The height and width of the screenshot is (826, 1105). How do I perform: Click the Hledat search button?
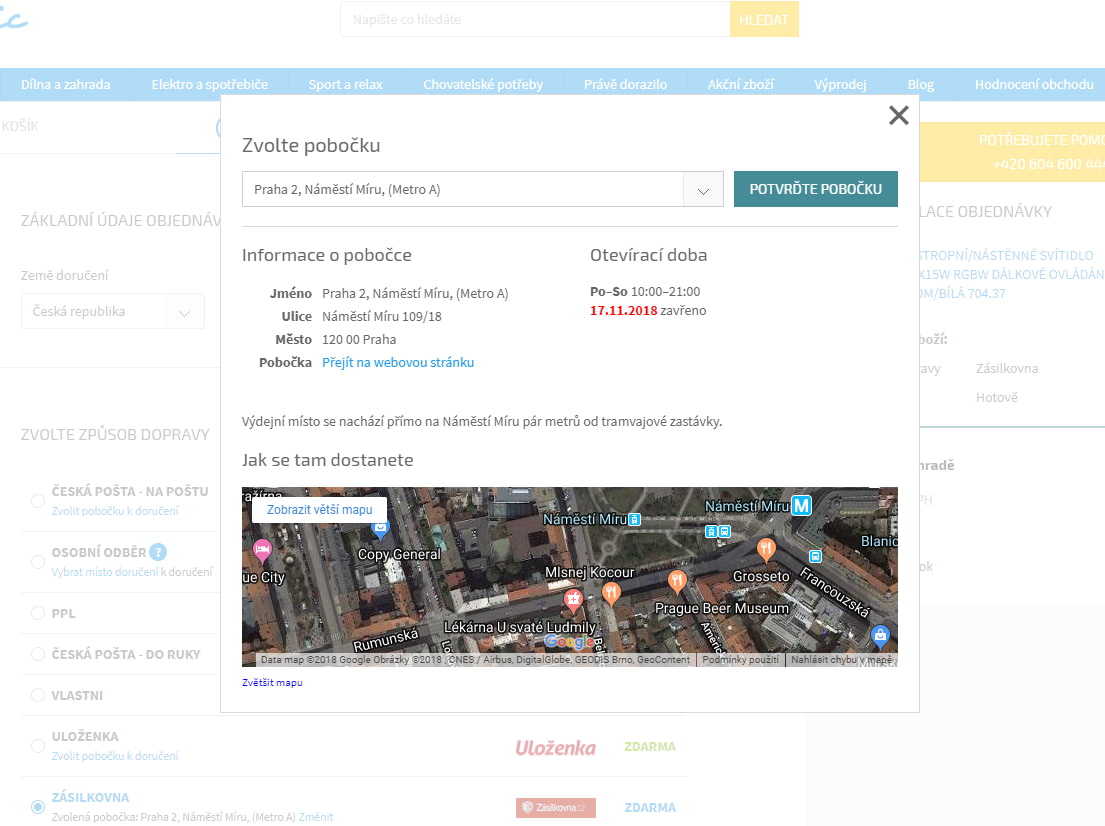click(x=764, y=20)
